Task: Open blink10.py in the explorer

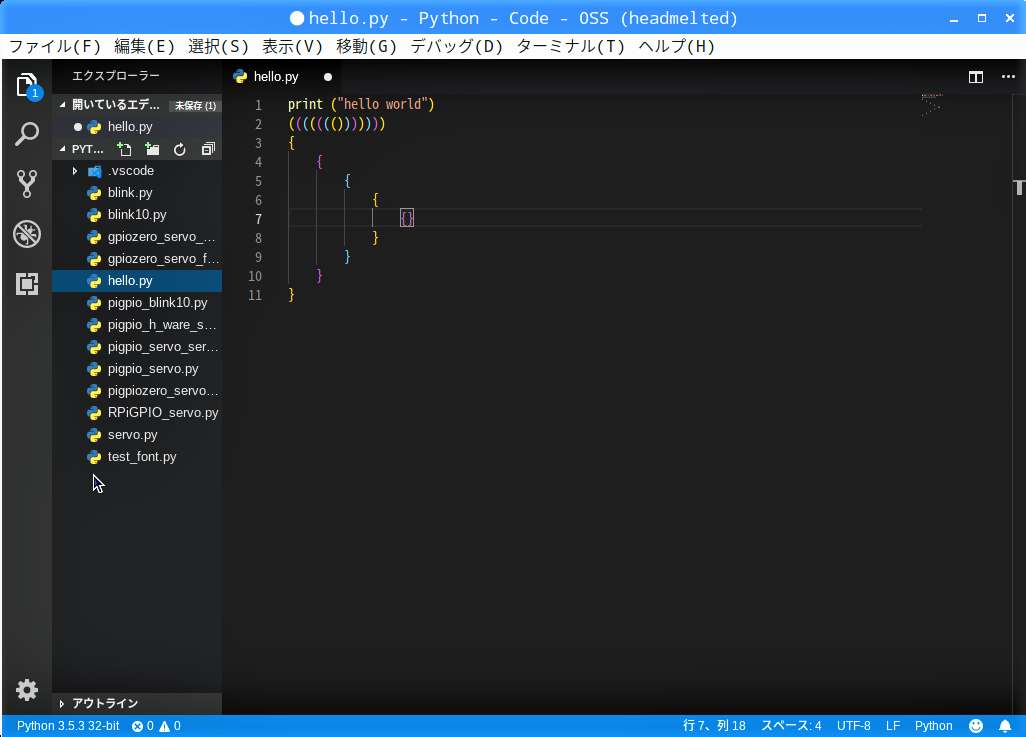Action: pyautogui.click(x=137, y=215)
